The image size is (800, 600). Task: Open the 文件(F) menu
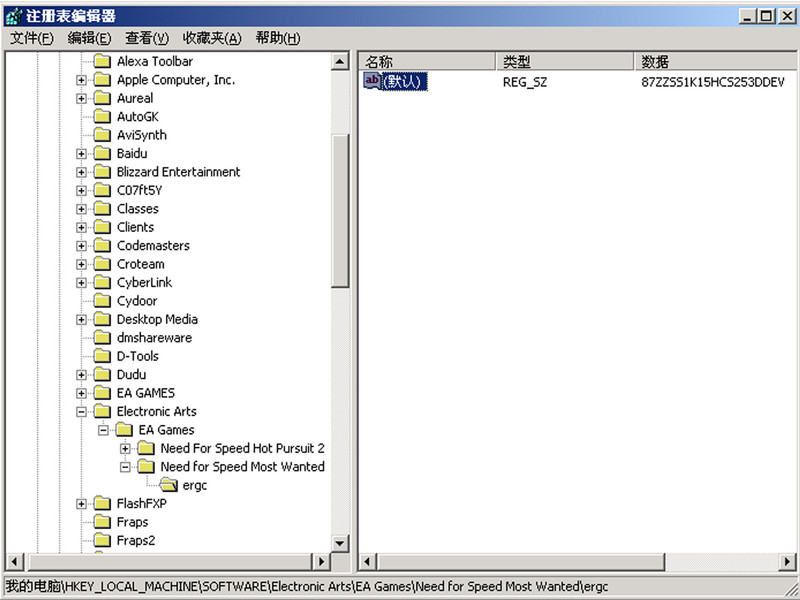tap(32, 38)
